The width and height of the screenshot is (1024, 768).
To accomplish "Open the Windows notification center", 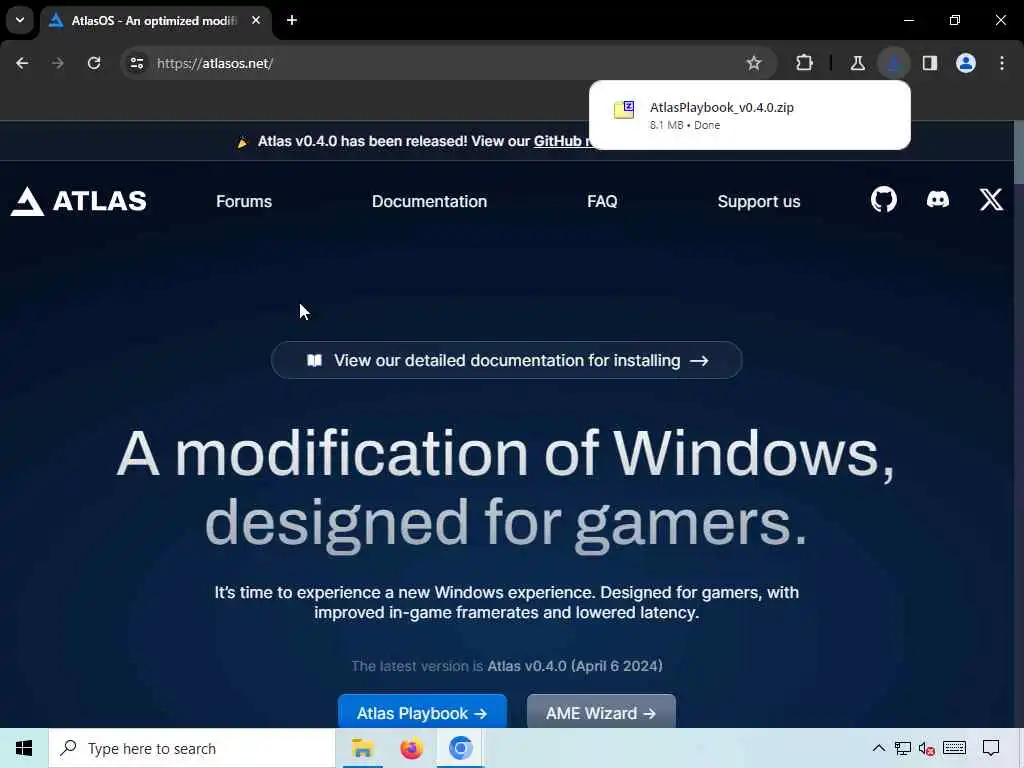I will click(991, 748).
